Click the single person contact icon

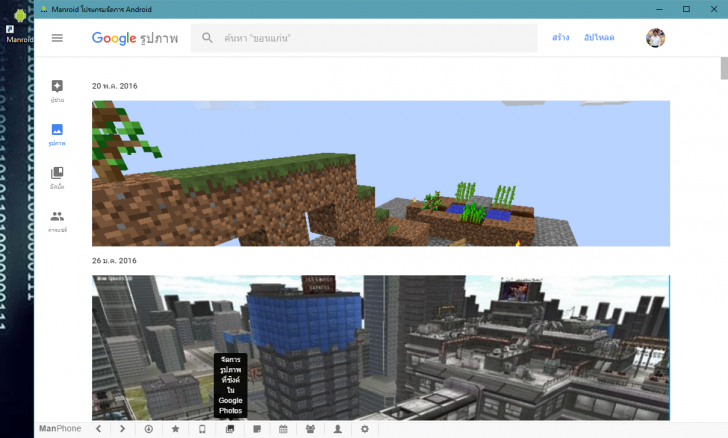(x=338, y=429)
